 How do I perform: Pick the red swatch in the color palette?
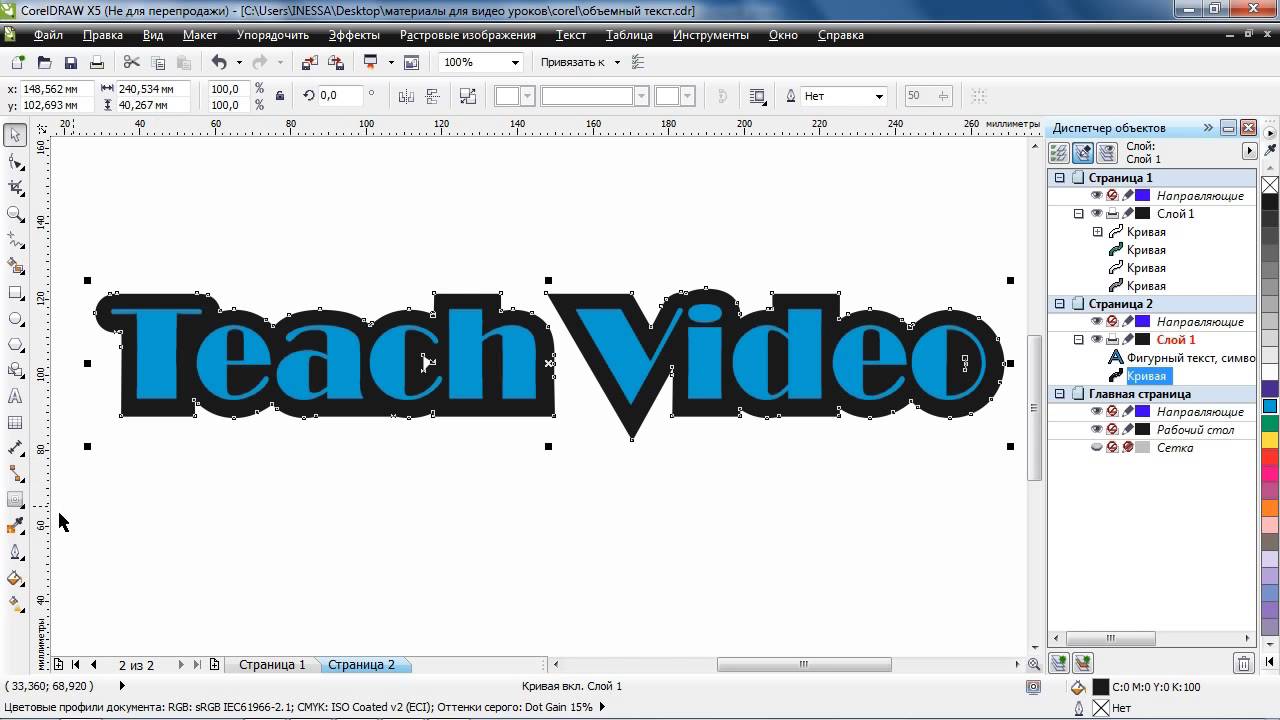tap(1270, 457)
